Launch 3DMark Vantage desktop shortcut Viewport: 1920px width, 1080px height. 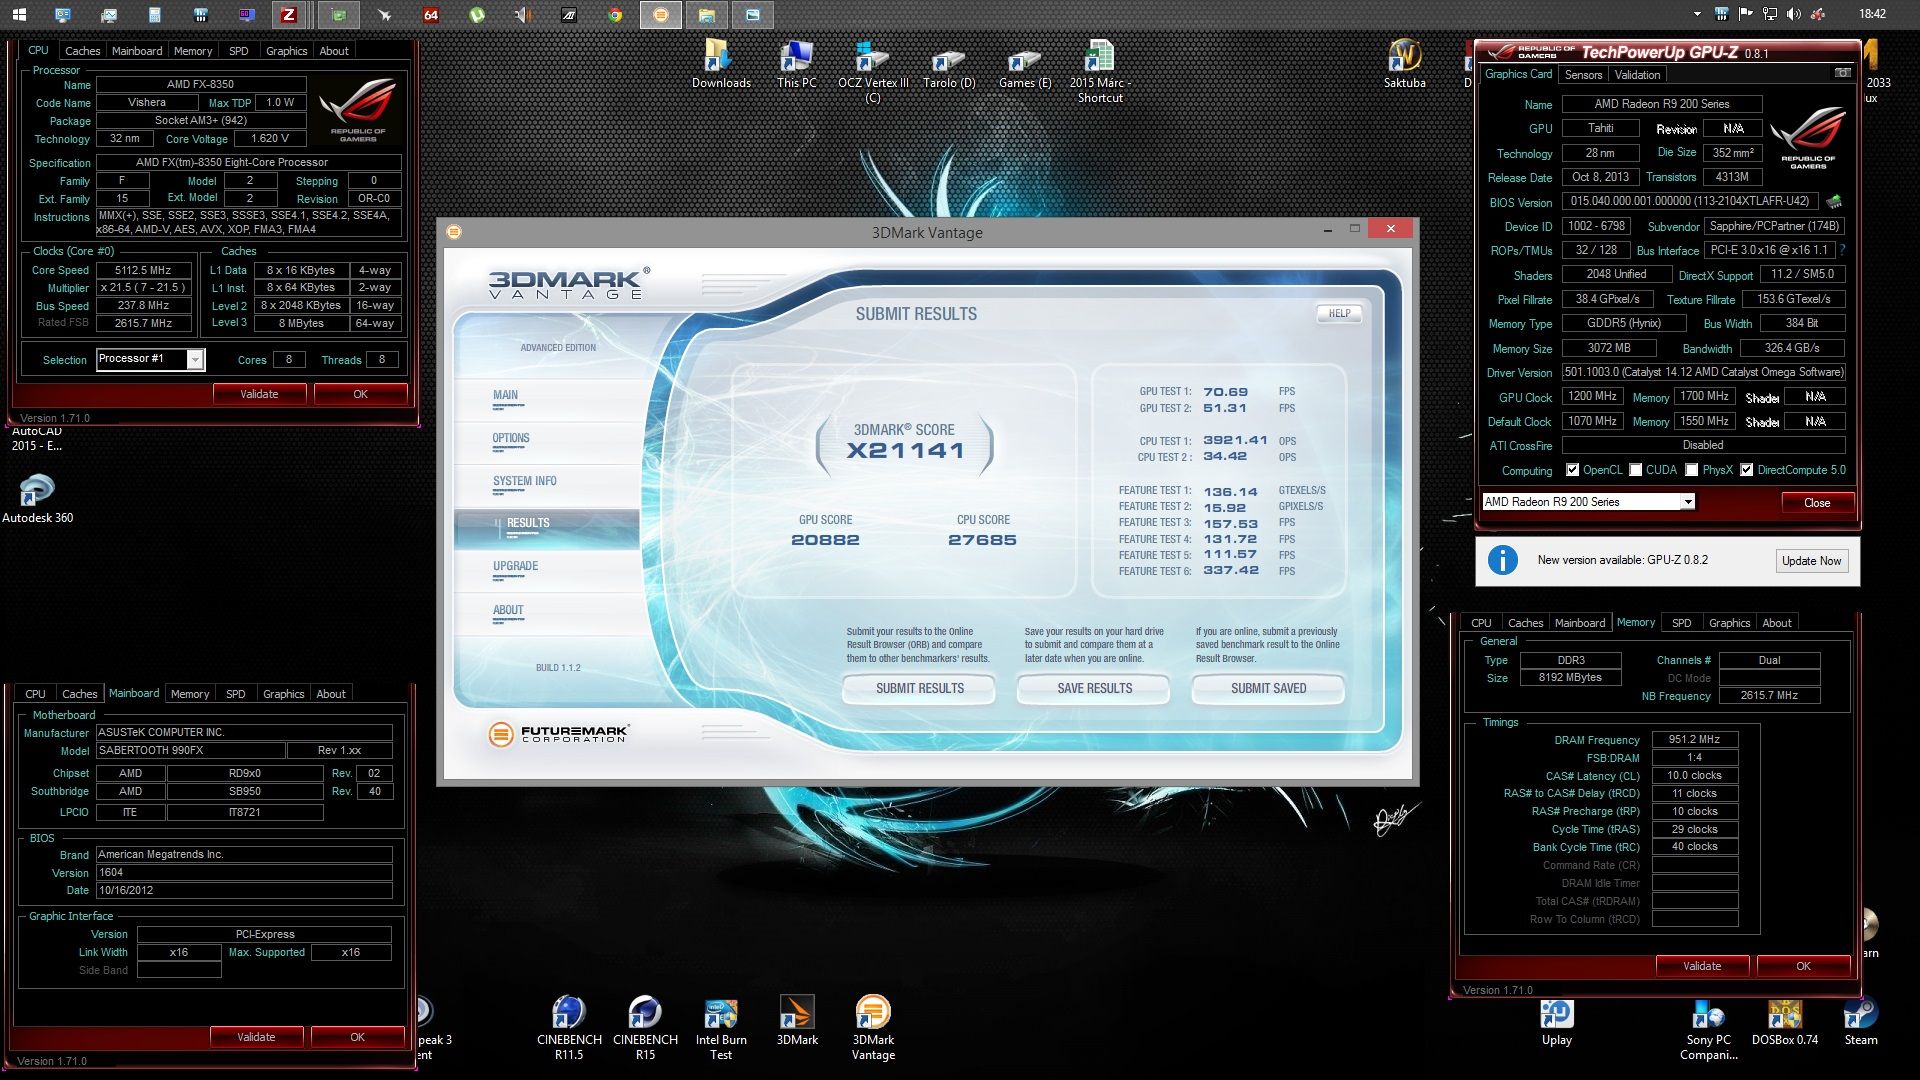point(873,1028)
